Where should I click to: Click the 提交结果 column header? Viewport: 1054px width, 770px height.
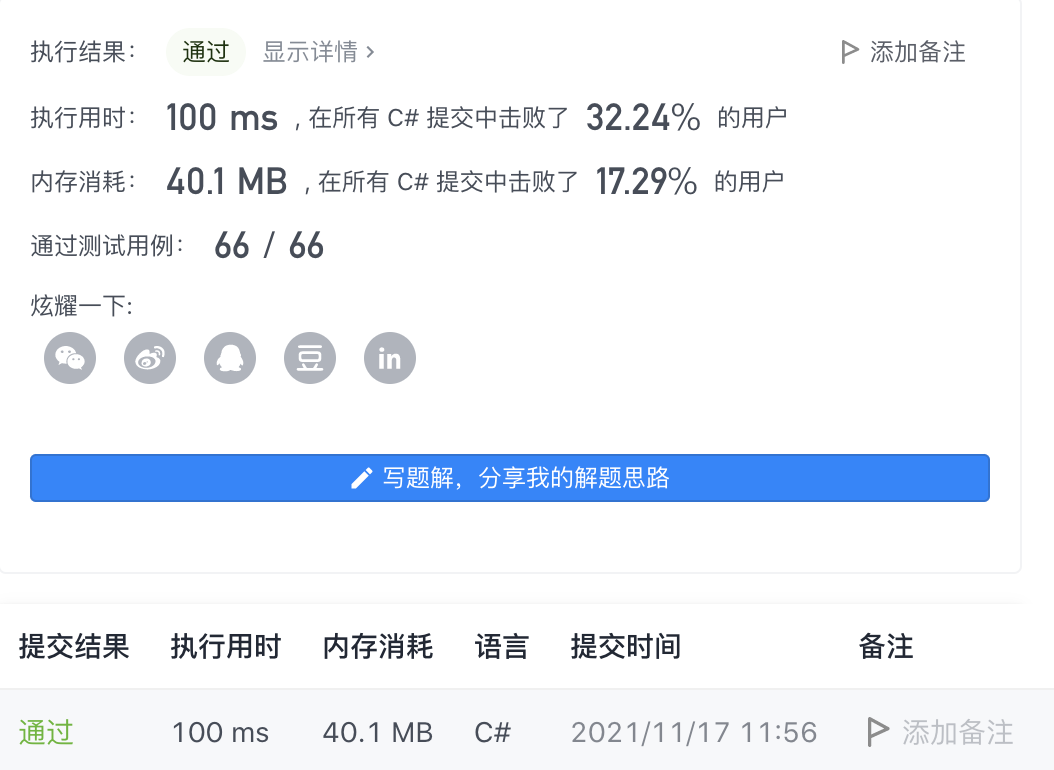click(x=74, y=646)
